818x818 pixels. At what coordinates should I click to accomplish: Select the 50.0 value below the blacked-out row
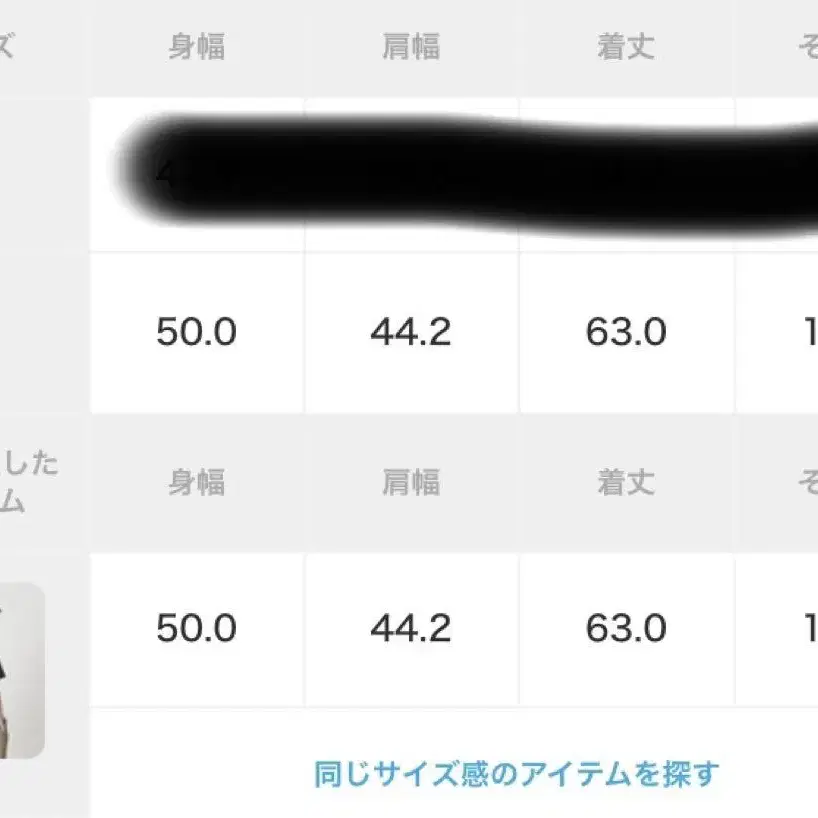click(196, 332)
